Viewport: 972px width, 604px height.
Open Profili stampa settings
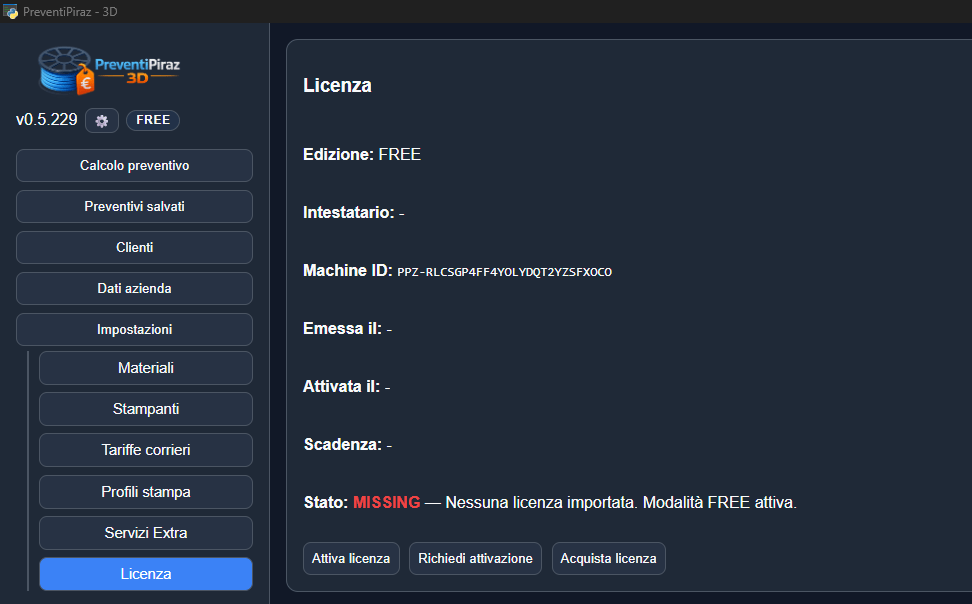tap(145, 492)
